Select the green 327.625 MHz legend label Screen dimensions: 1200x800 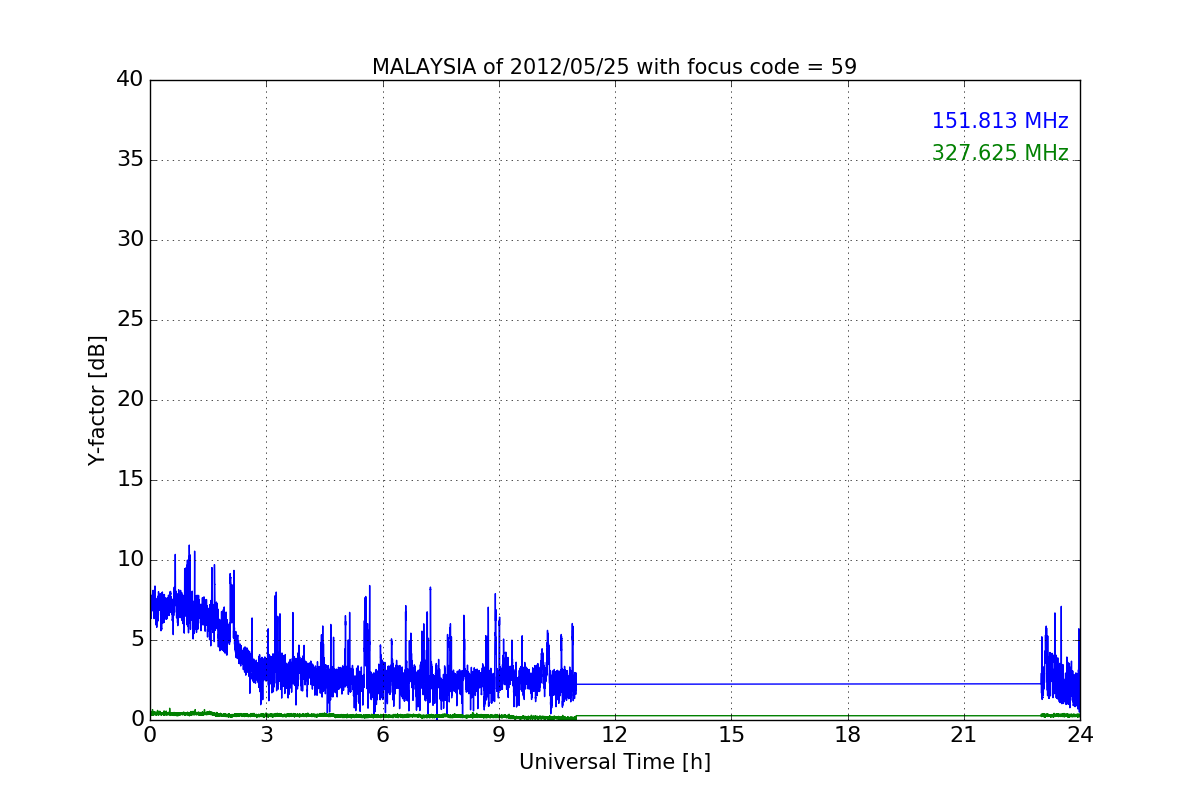[x=1000, y=153]
